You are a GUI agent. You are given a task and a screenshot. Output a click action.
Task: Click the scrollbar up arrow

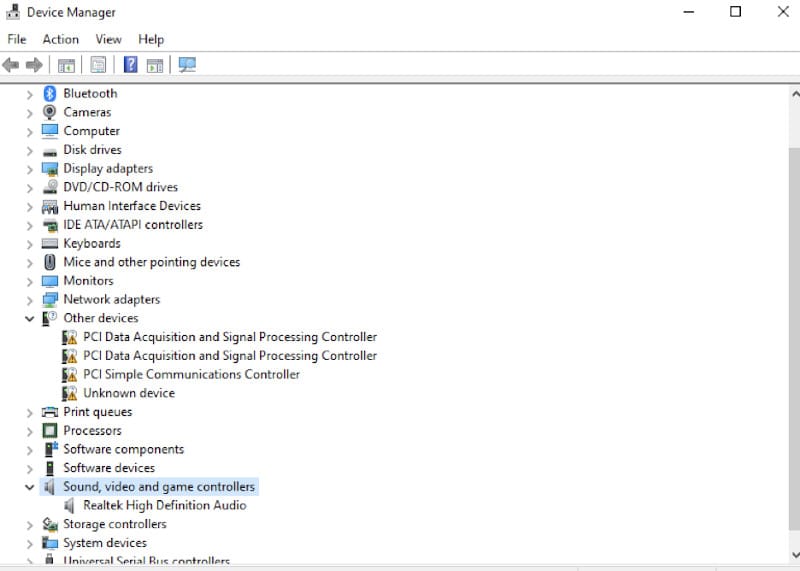tap(795, 94)
